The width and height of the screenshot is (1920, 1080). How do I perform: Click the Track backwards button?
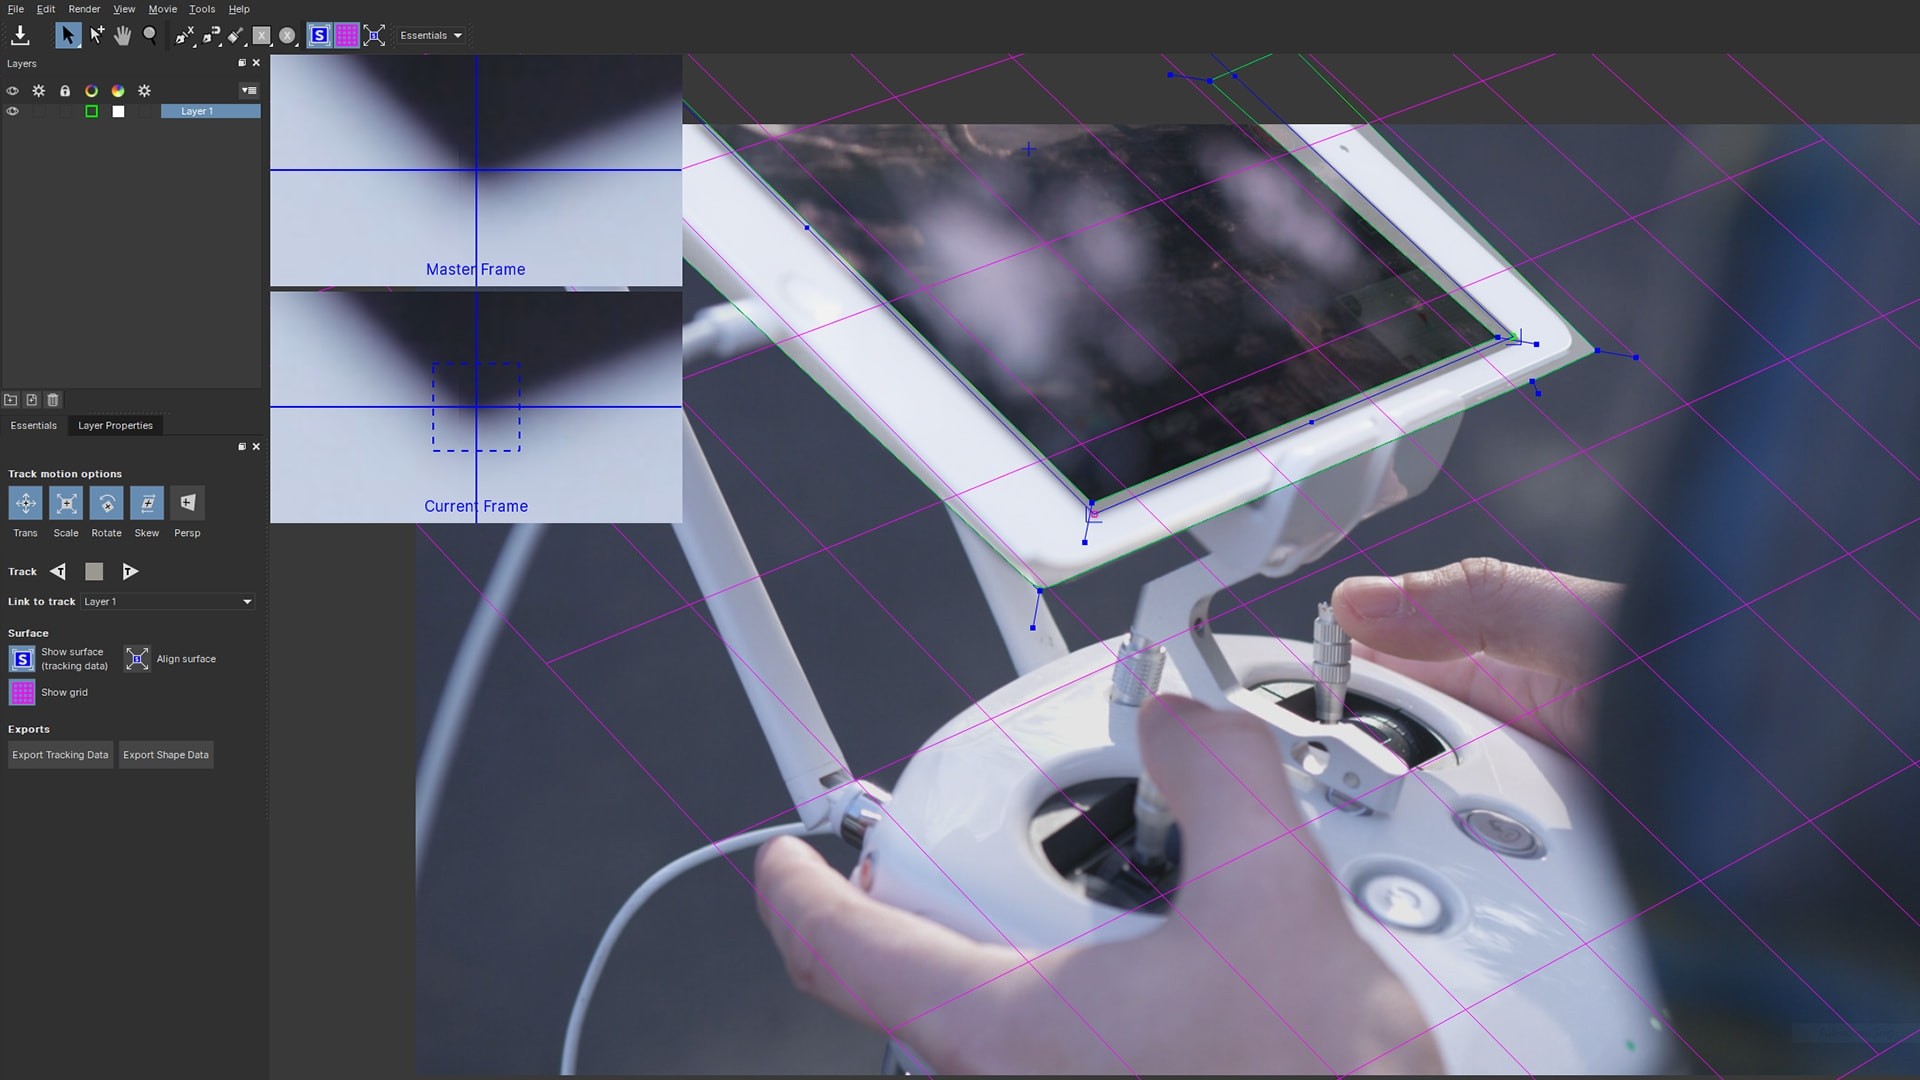[58, 572]
